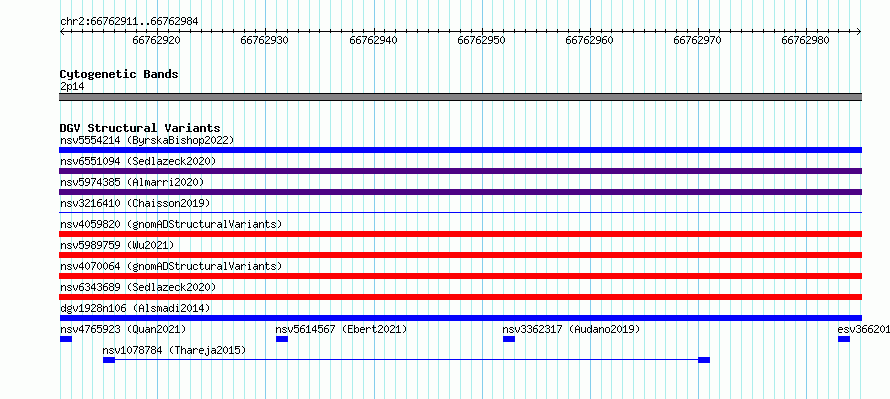Click the small blue block under esv366201
890x399 pixels.
(x=844, y=339)
